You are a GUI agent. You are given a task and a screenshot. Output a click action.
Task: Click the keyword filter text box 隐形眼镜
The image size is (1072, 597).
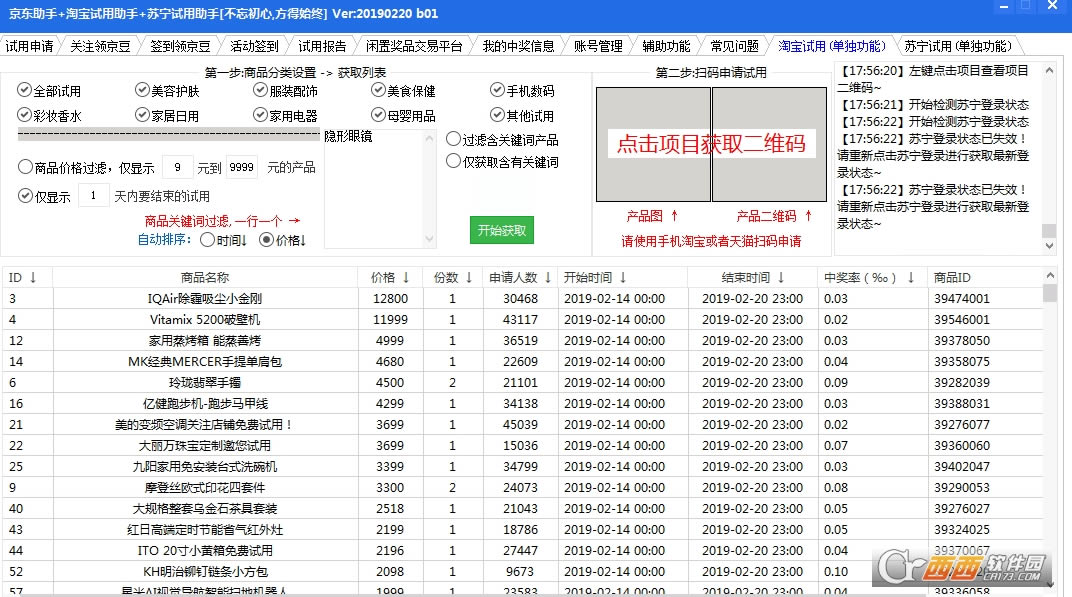(x=374, y=188)
